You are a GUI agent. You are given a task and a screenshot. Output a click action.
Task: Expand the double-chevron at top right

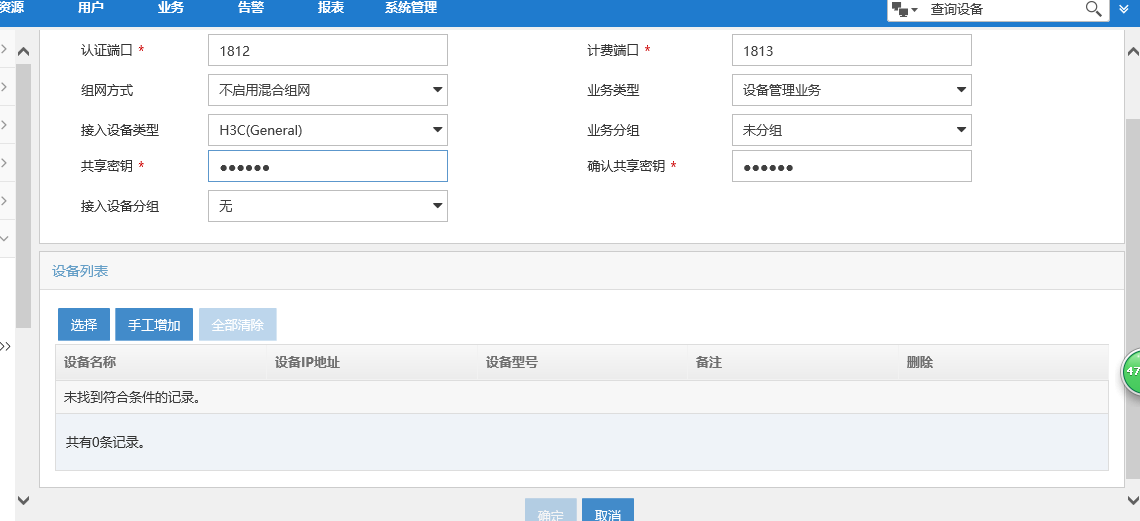[x=1124, y=9]
